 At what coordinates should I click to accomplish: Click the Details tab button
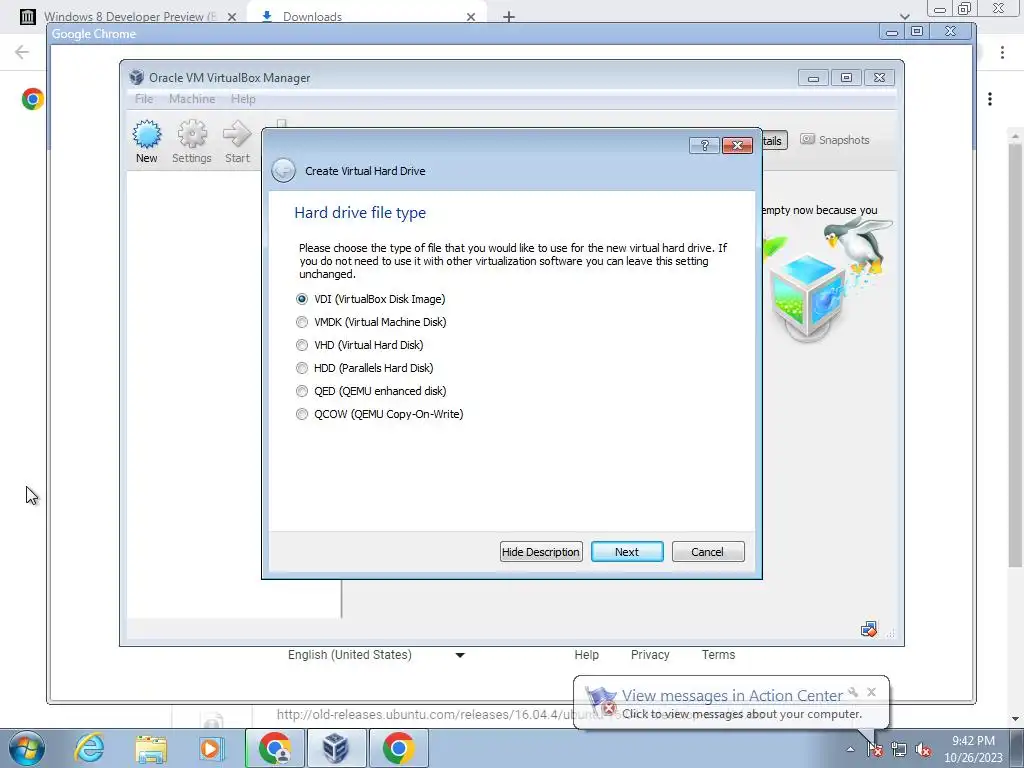pyautogui.click(x=775, y=140)
